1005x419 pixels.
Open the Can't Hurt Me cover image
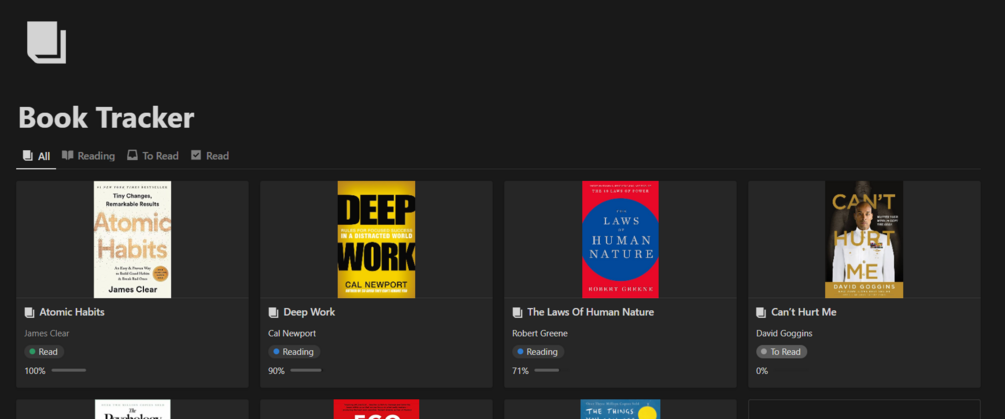pos(864,240)
